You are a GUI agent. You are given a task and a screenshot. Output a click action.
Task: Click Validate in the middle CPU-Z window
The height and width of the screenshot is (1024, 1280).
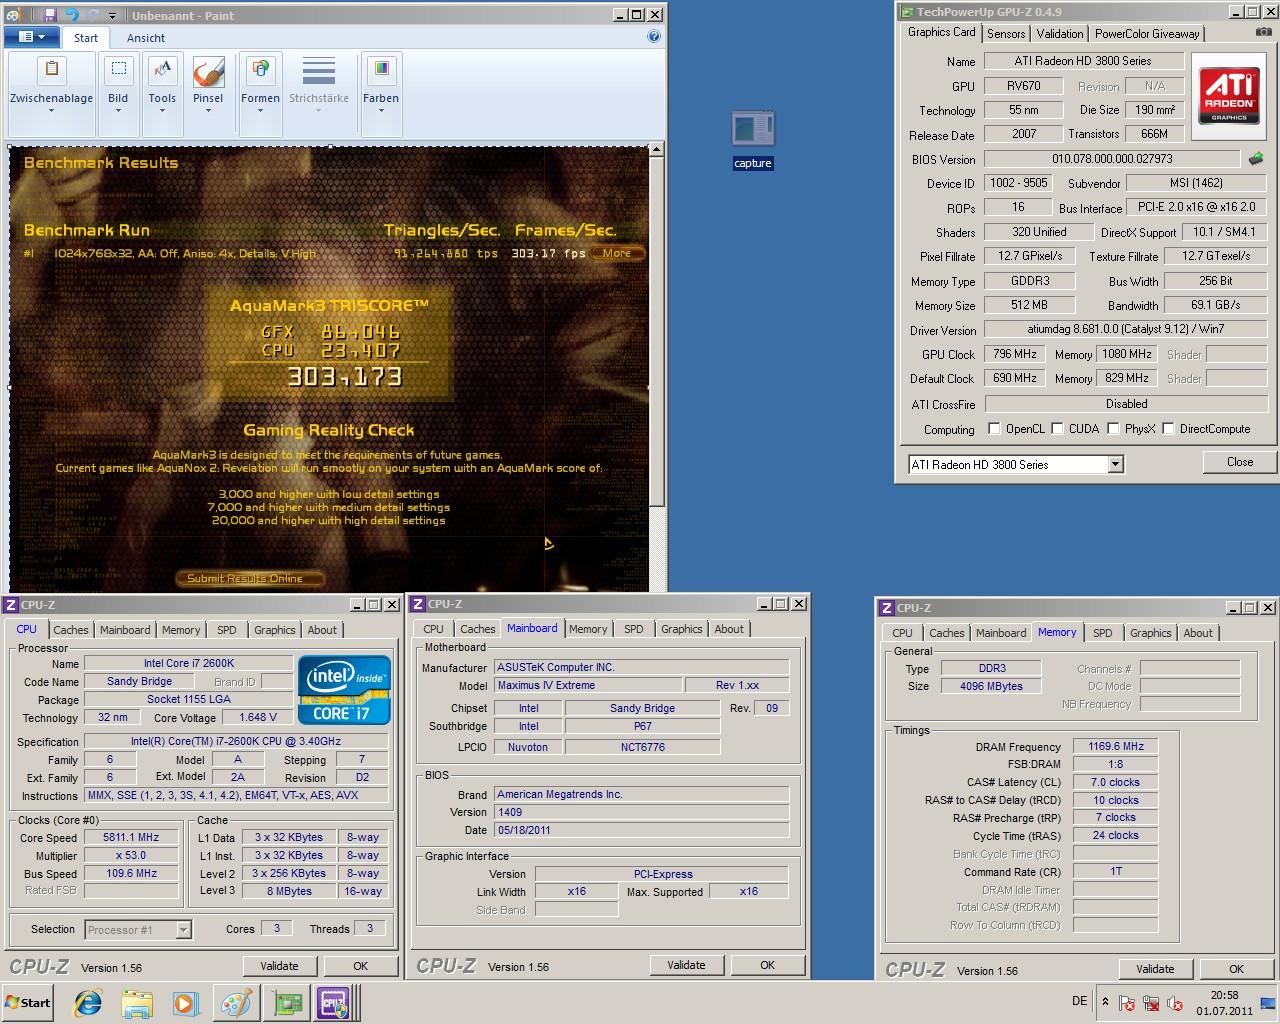pyautogui.click(x=686, y=965)
